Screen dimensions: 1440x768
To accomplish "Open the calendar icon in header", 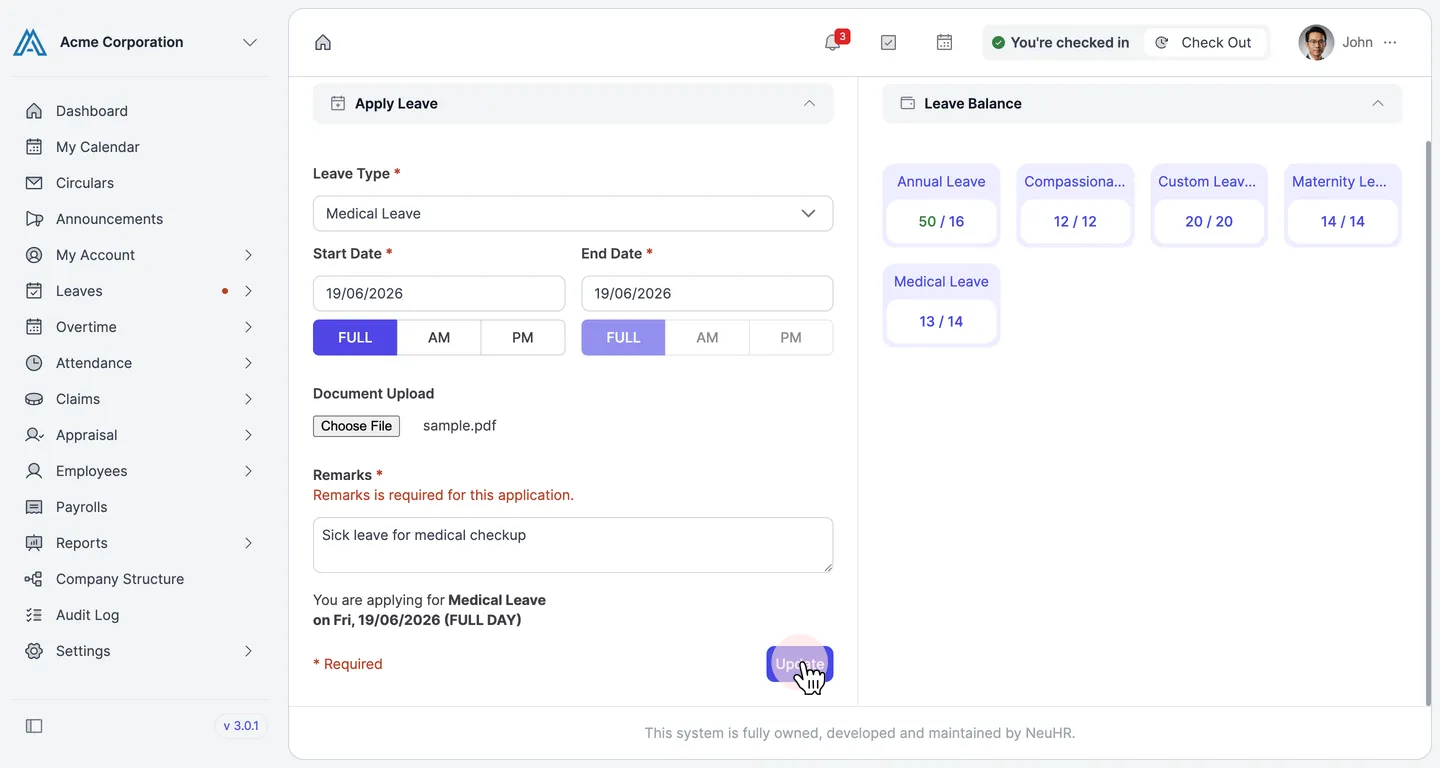I will (944, 42).
